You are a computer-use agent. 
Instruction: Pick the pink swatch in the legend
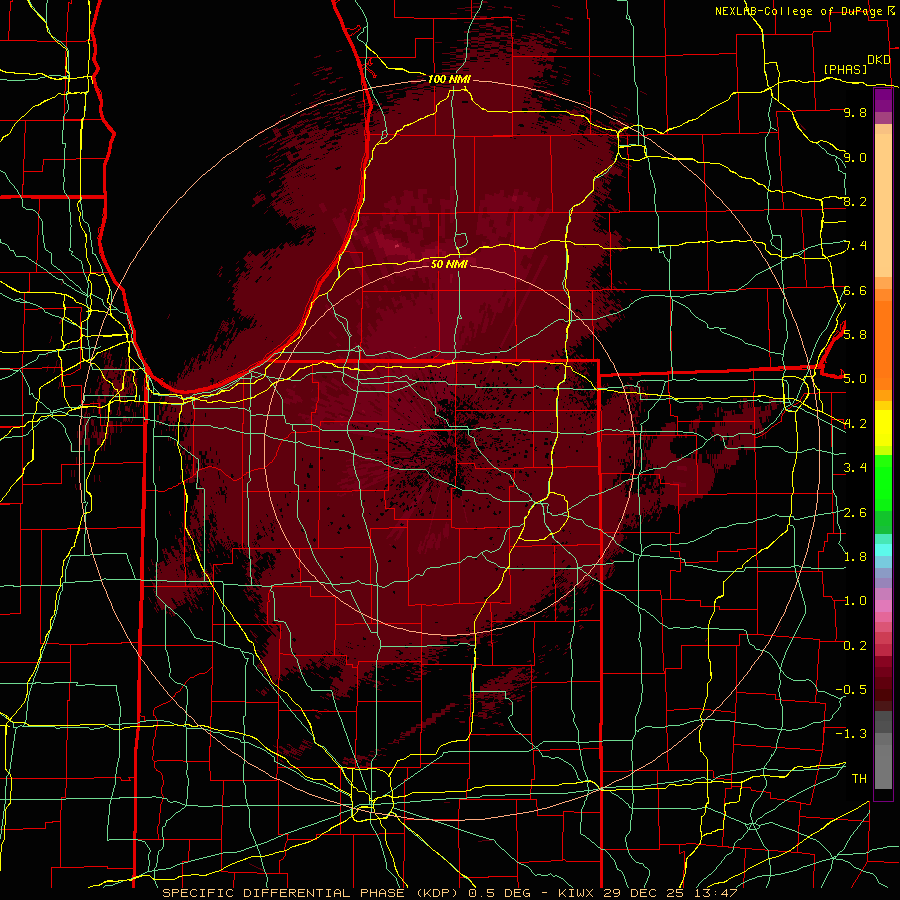(x=883, y=606)
